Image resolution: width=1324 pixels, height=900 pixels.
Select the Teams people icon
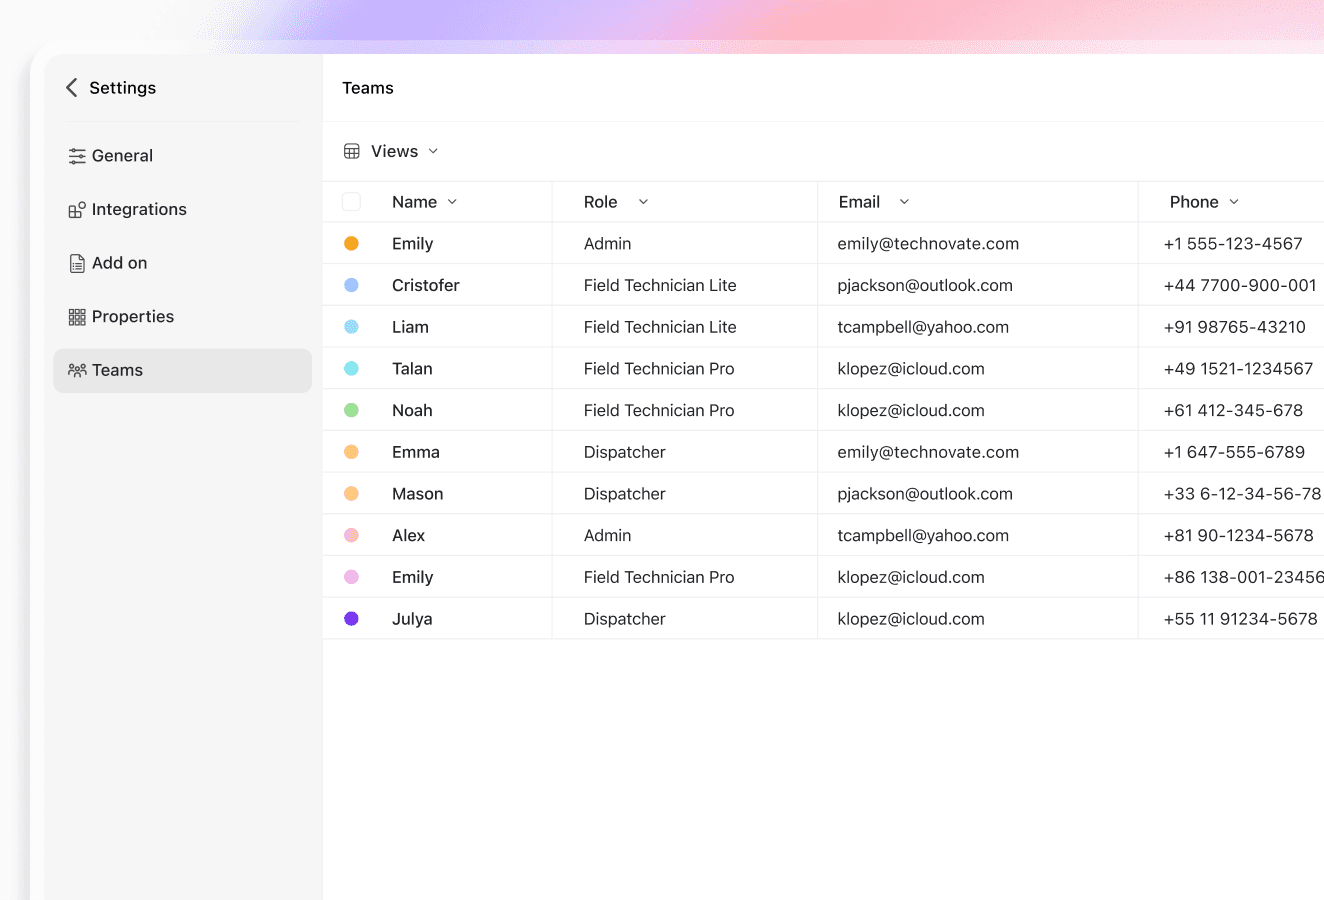(x=77, y=369)
